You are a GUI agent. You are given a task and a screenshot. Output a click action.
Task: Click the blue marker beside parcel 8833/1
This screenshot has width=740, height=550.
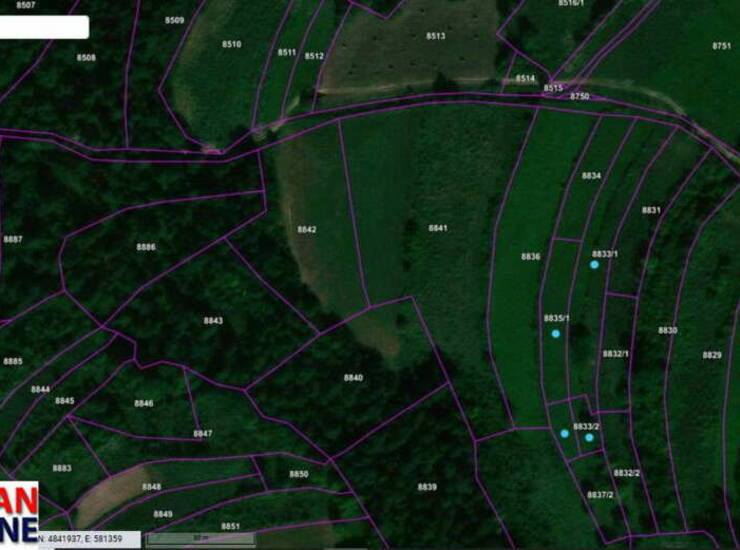click(595, 265)
